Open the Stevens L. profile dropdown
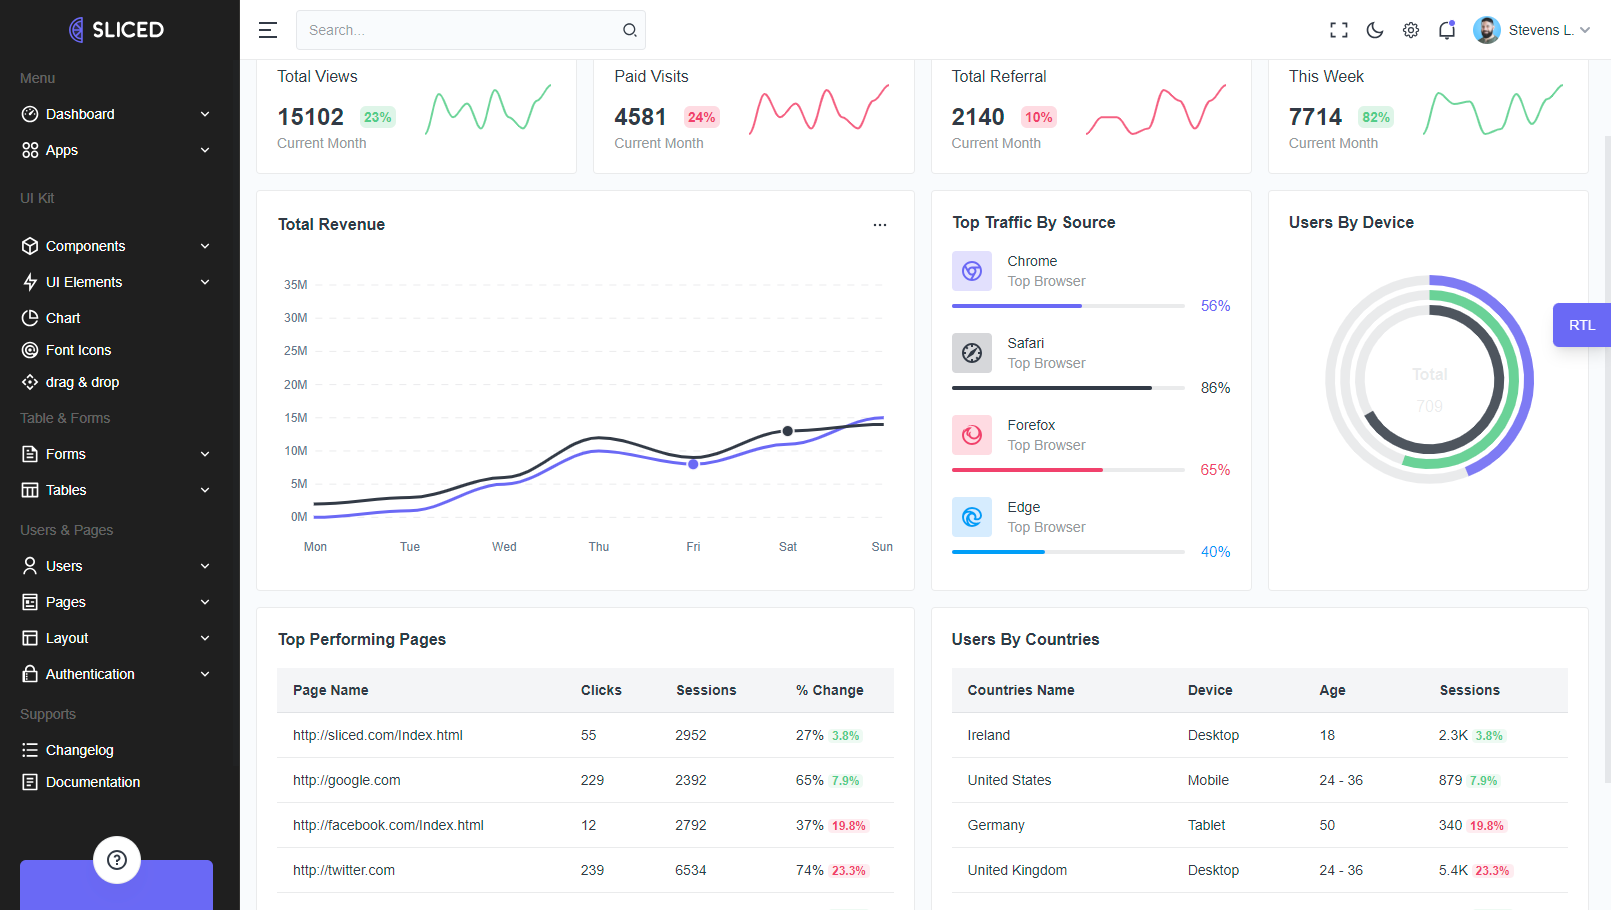 (x=1532, y=30)
